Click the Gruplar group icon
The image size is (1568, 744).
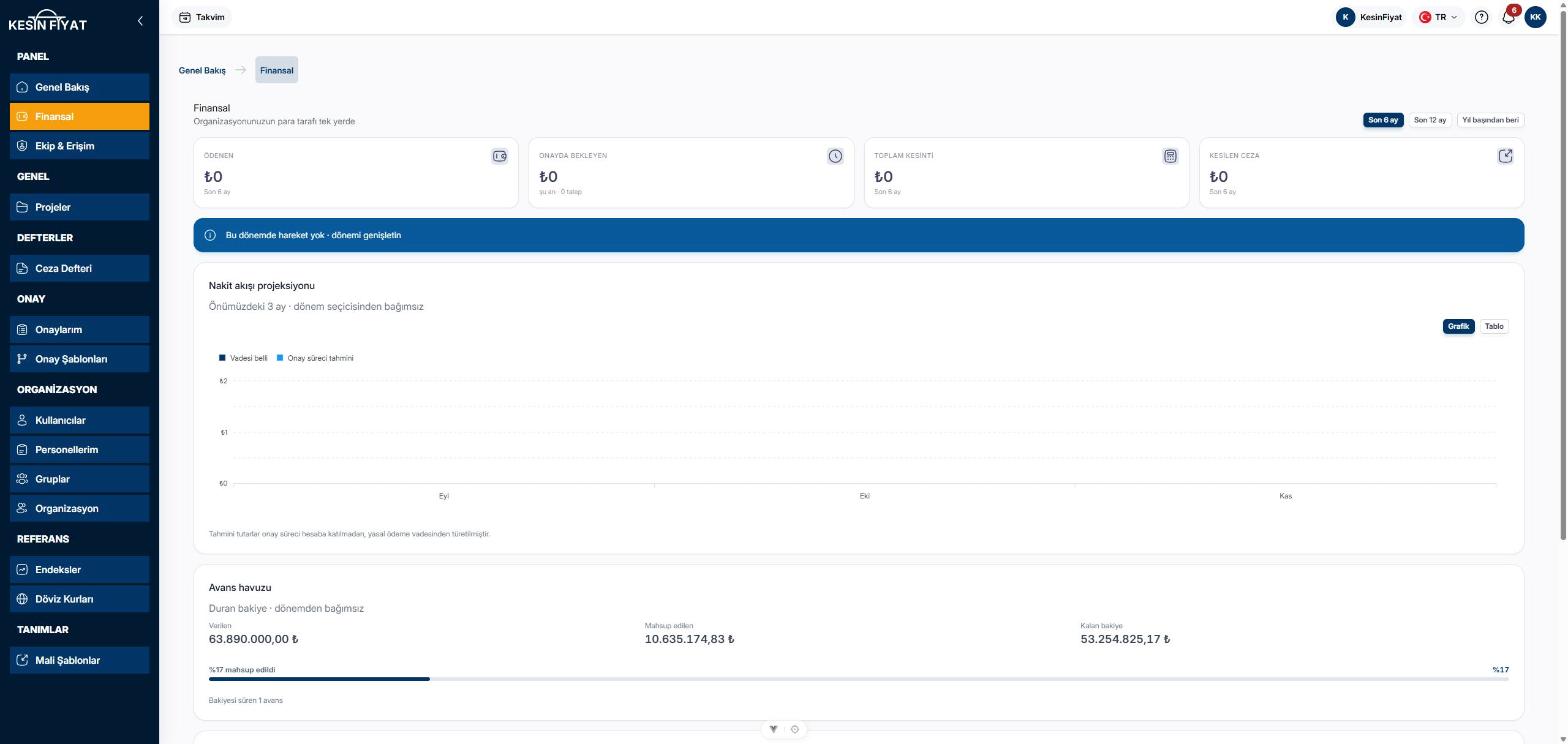click(x=22, y=479)
